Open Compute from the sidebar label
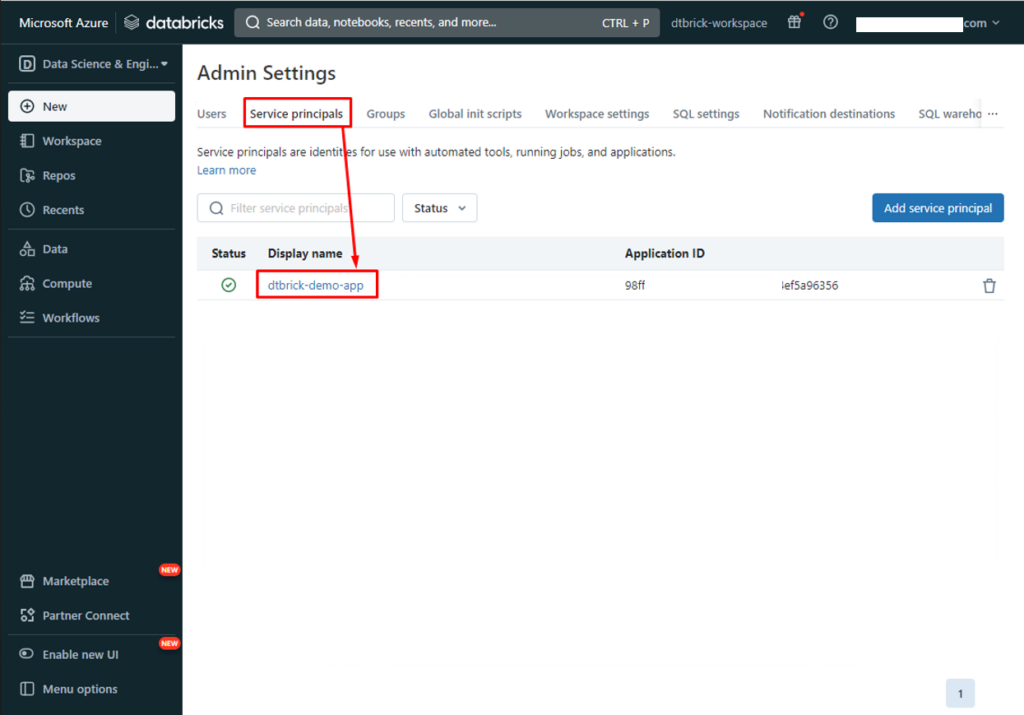The image size is (1024, 715). click(x=67, y=283)
